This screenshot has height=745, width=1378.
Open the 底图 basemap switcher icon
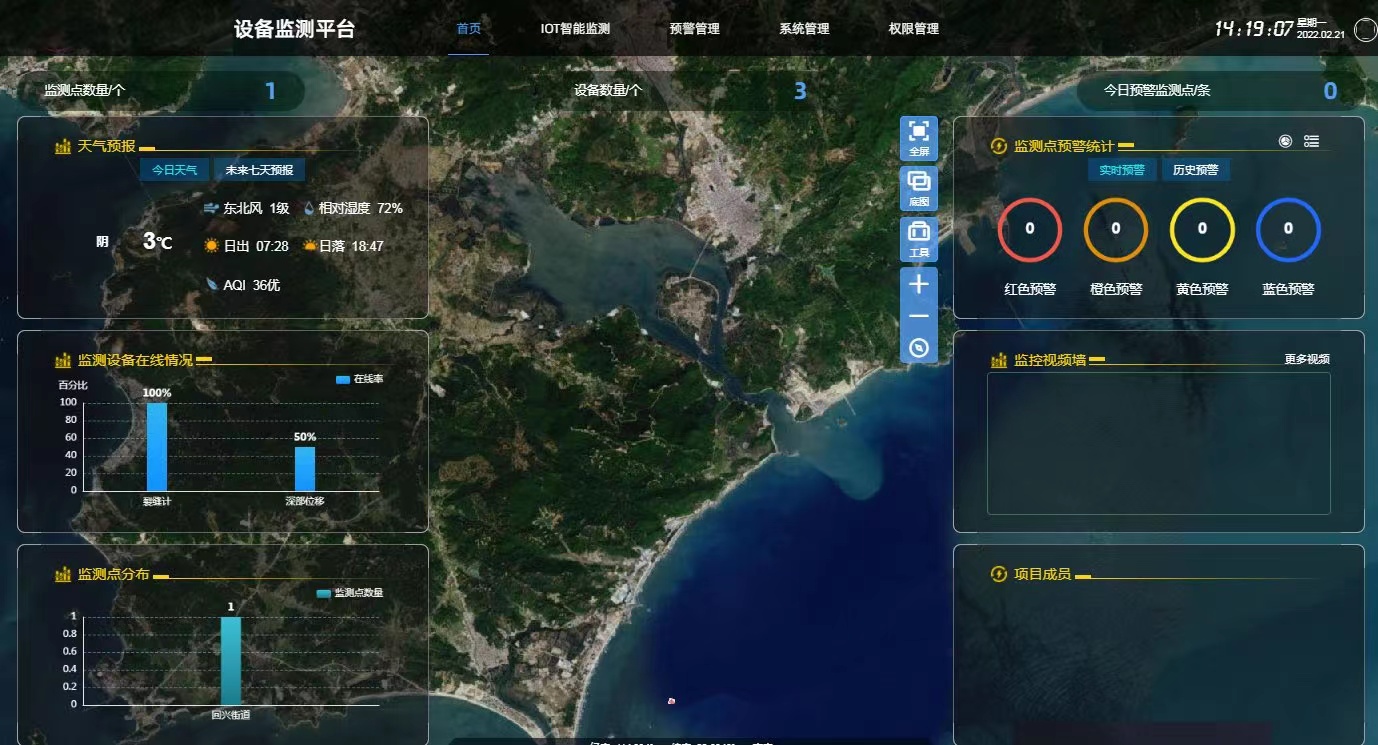(x=918, y=185)
